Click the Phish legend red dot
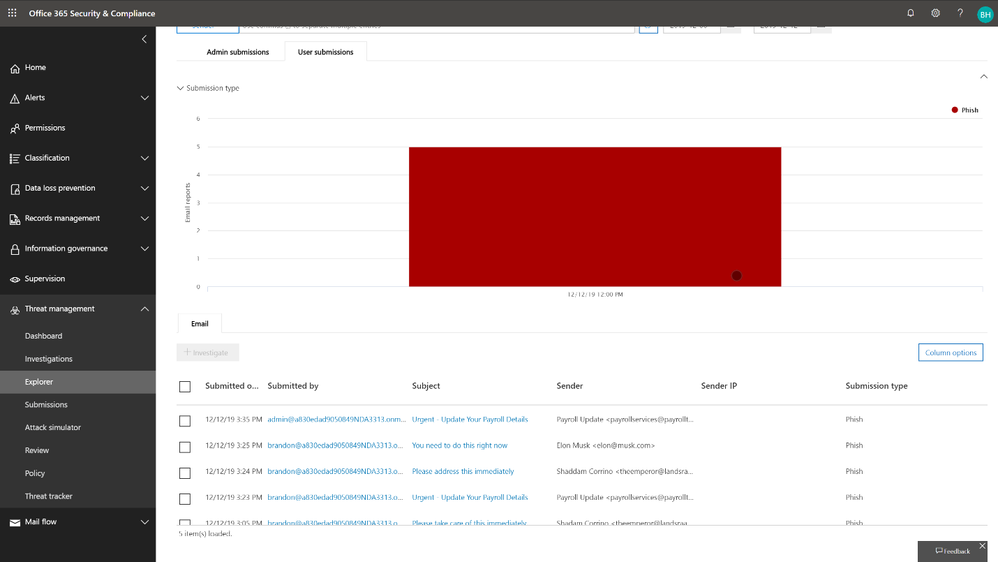 point(954,110)
